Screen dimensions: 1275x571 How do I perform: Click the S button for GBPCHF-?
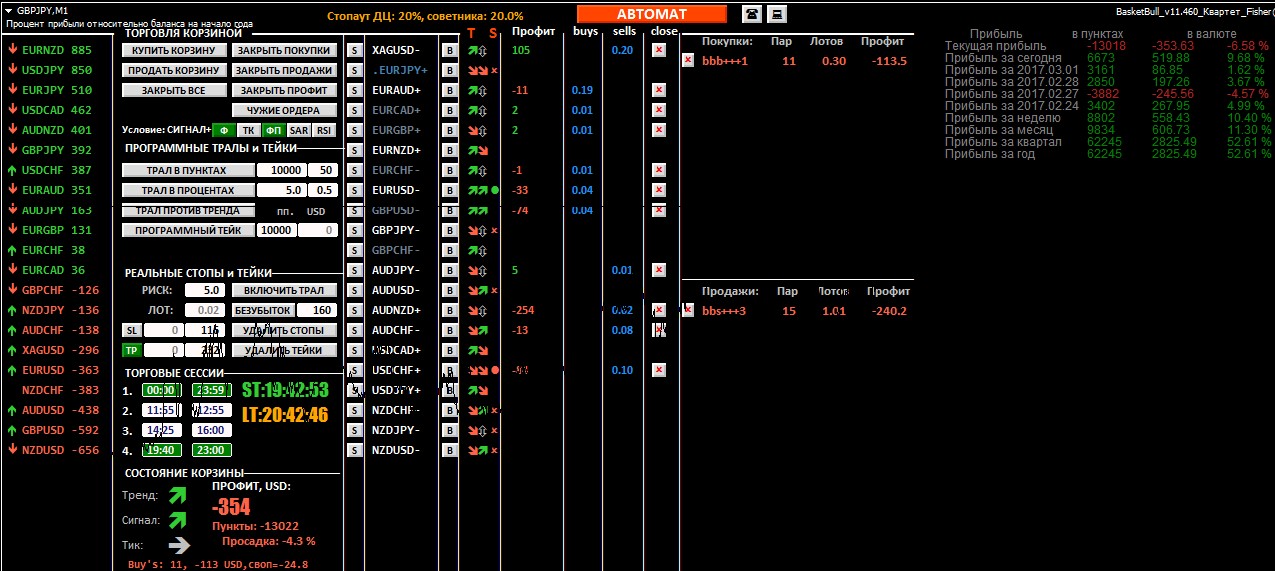coord(354,250)
